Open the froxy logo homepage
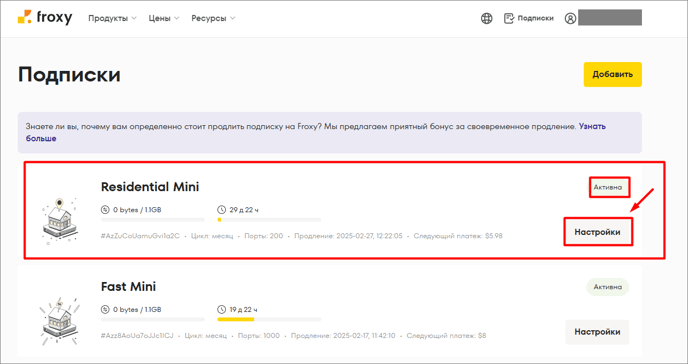 click(x=45, y=18)
